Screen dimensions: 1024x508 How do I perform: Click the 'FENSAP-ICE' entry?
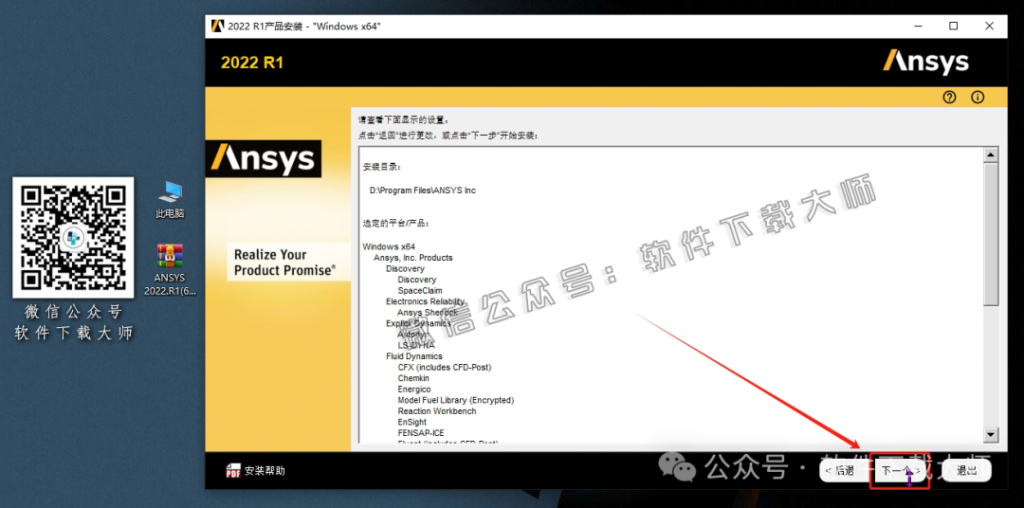[421, 433]
